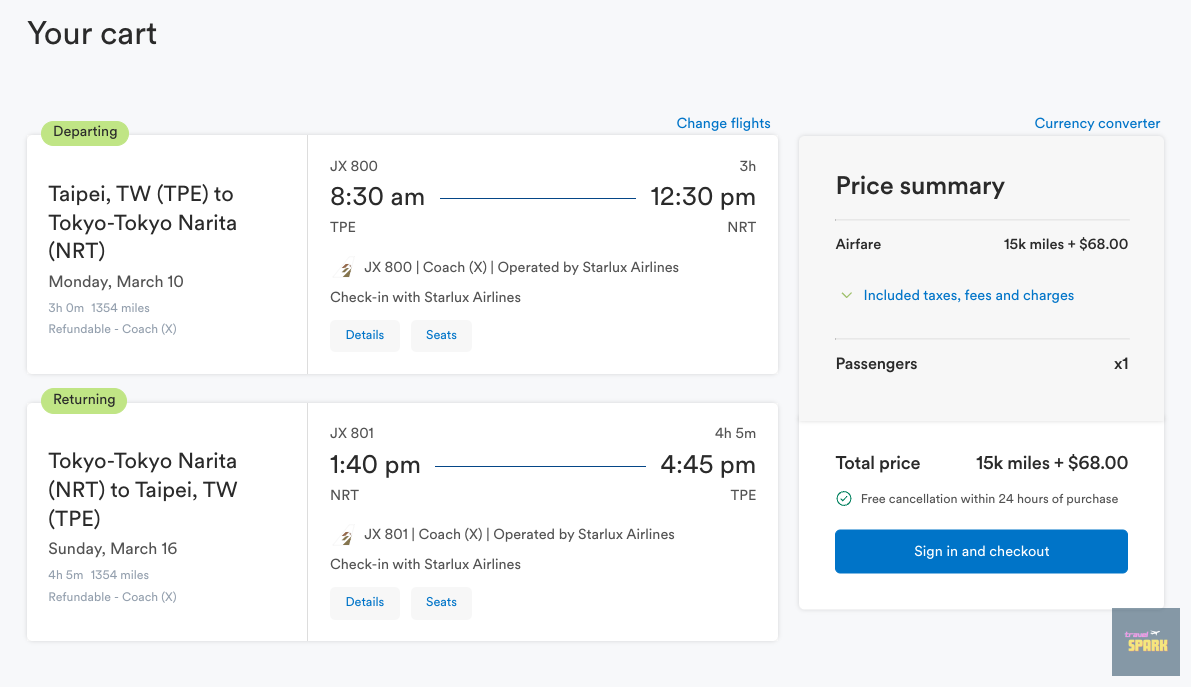Open the Change flights link

(723, 124)
